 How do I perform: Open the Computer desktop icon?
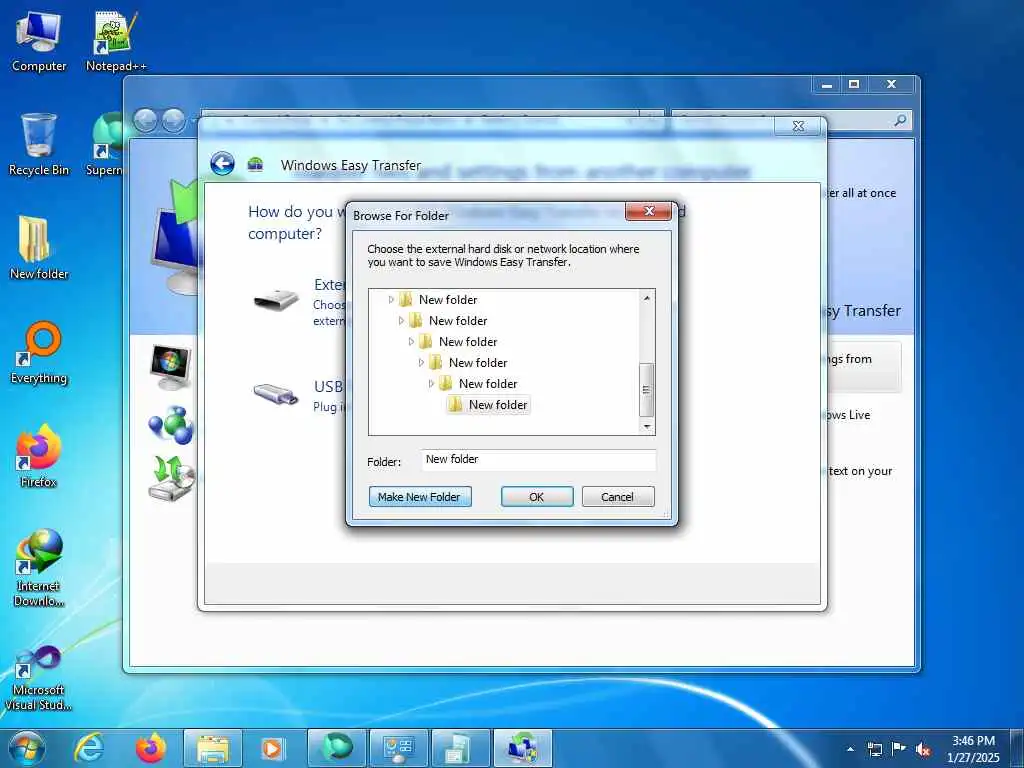coord(39,40)
